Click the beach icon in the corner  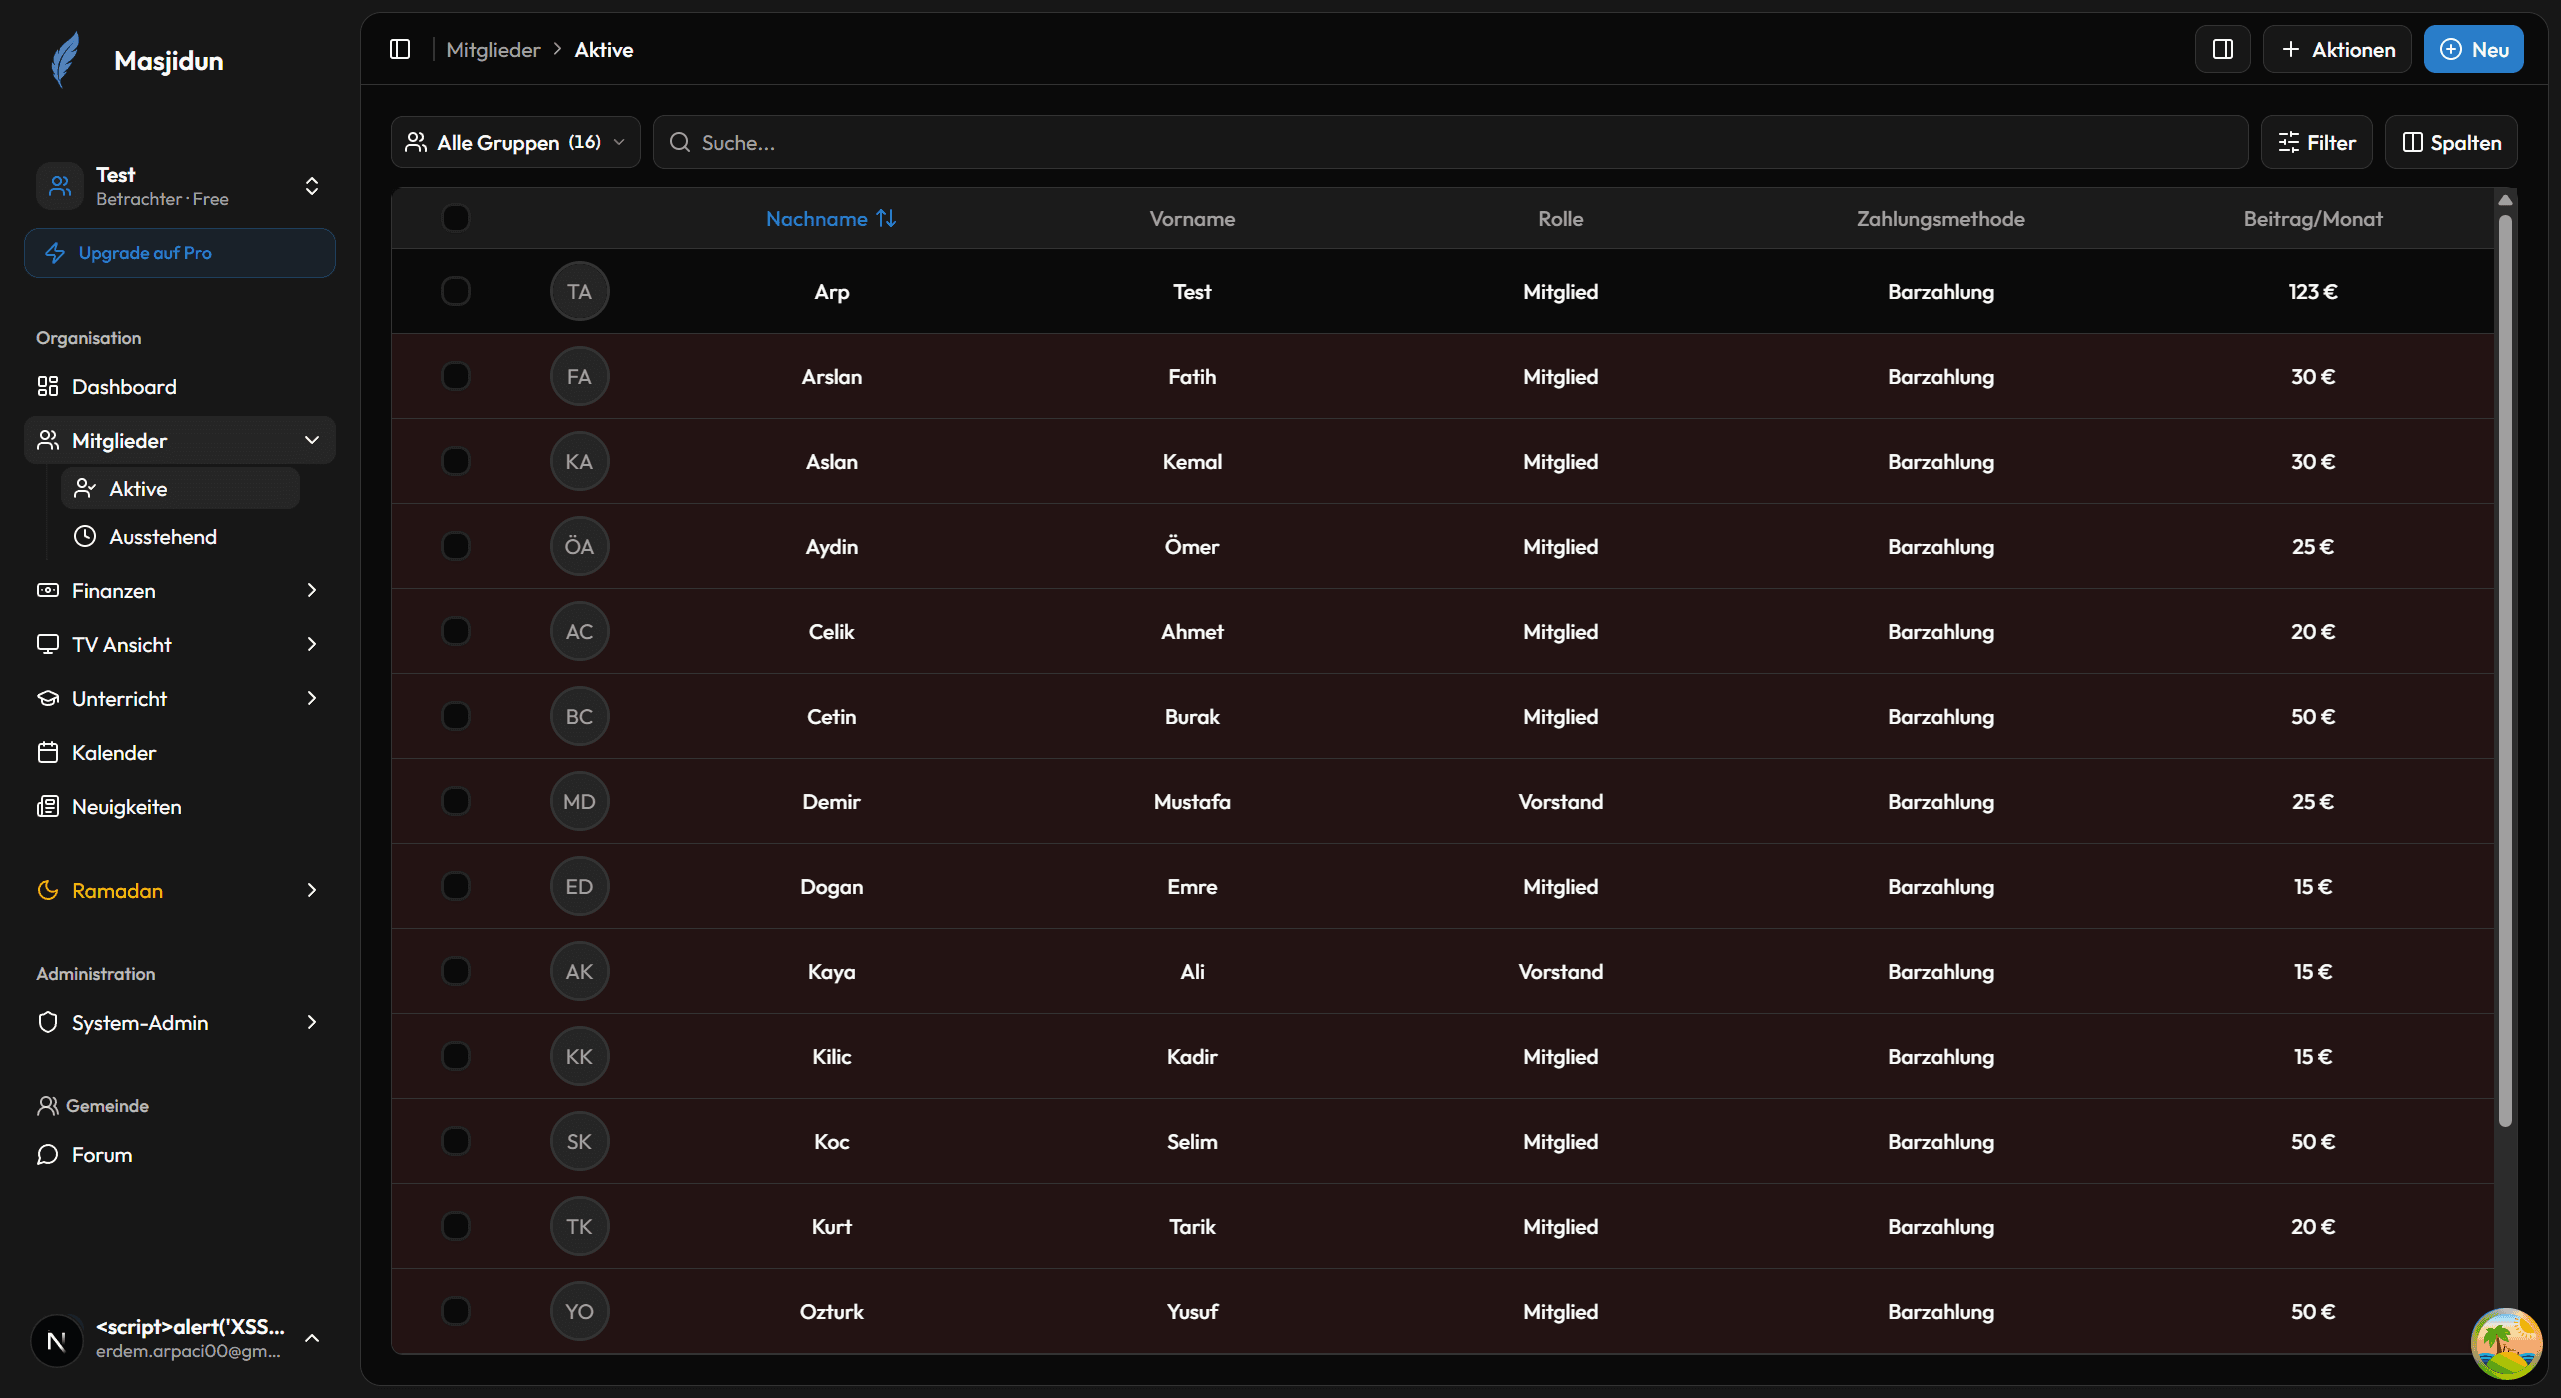2505,1343
